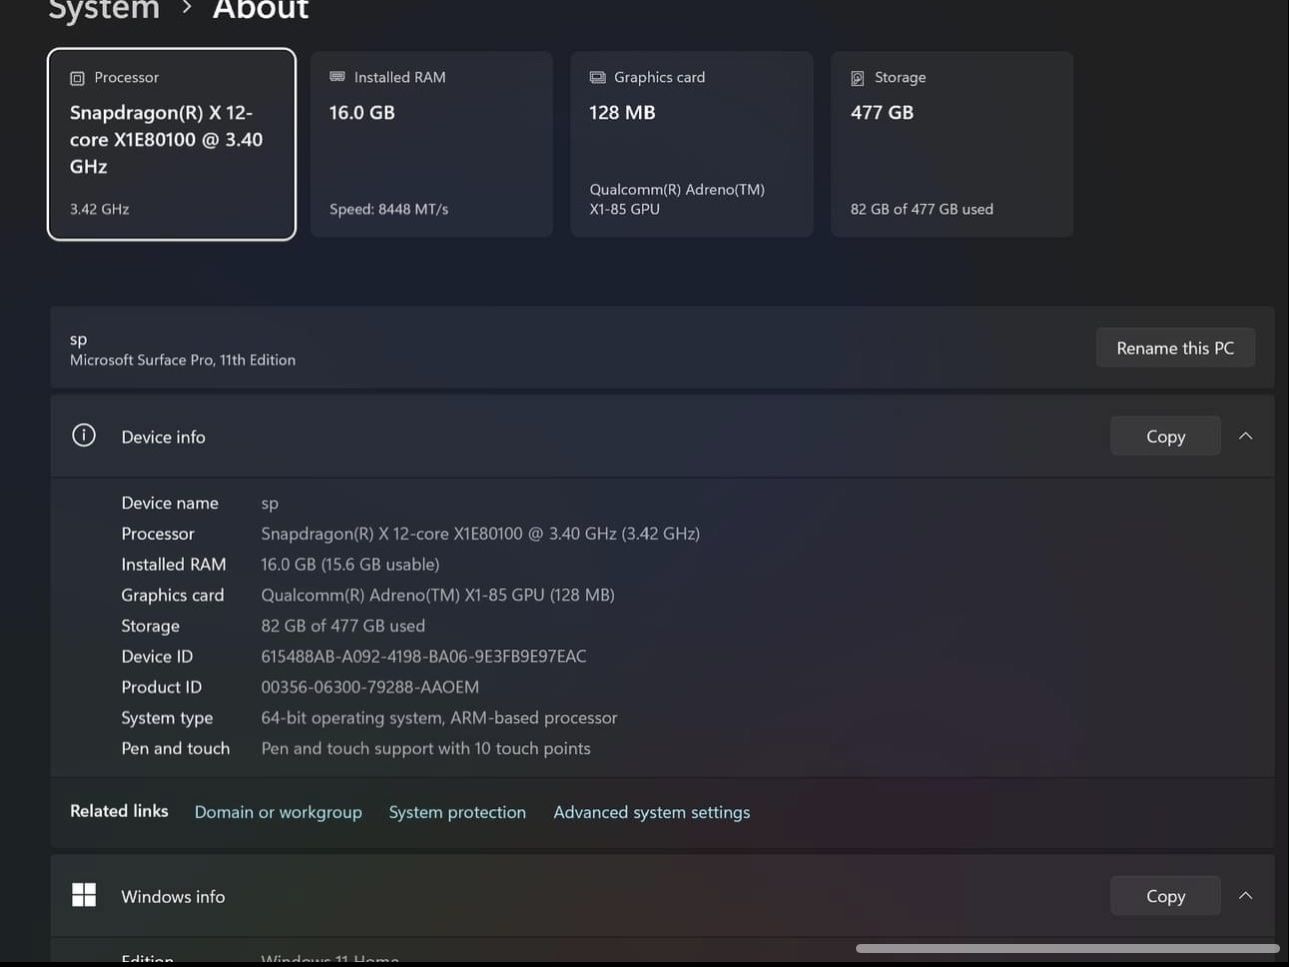Image resolution: width=1289 pixels, height=967 pixels.
Task: Go back to System in the breadcrumb
Action: pos(104,10)
